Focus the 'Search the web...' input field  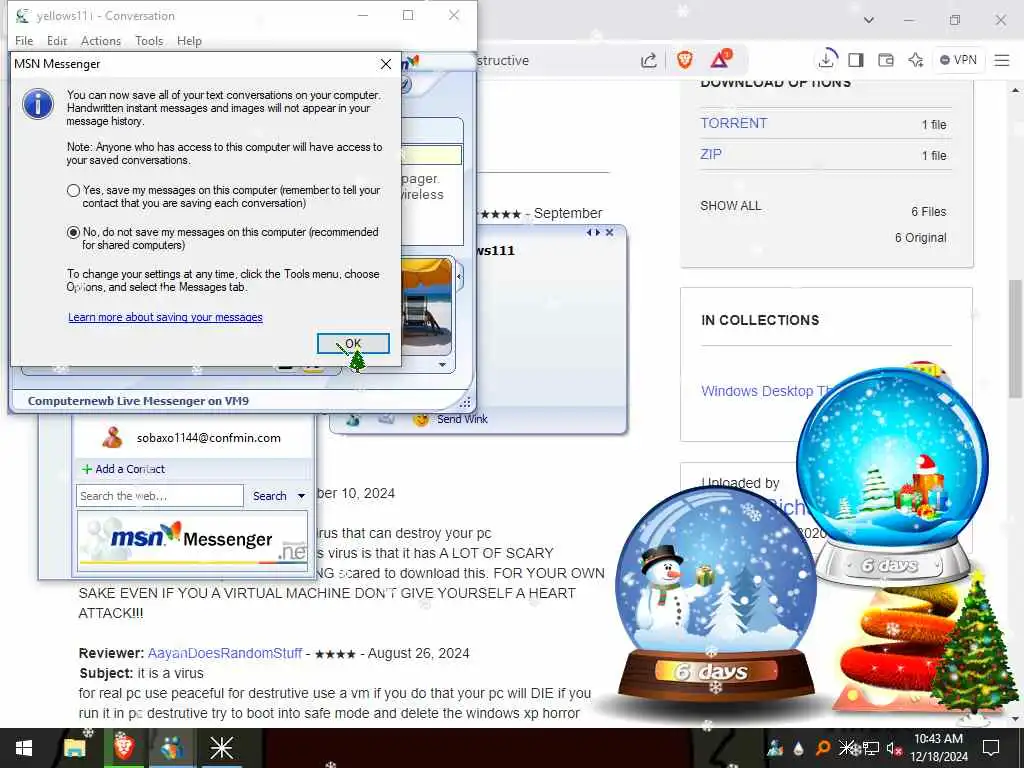click(x=160, y=496)
